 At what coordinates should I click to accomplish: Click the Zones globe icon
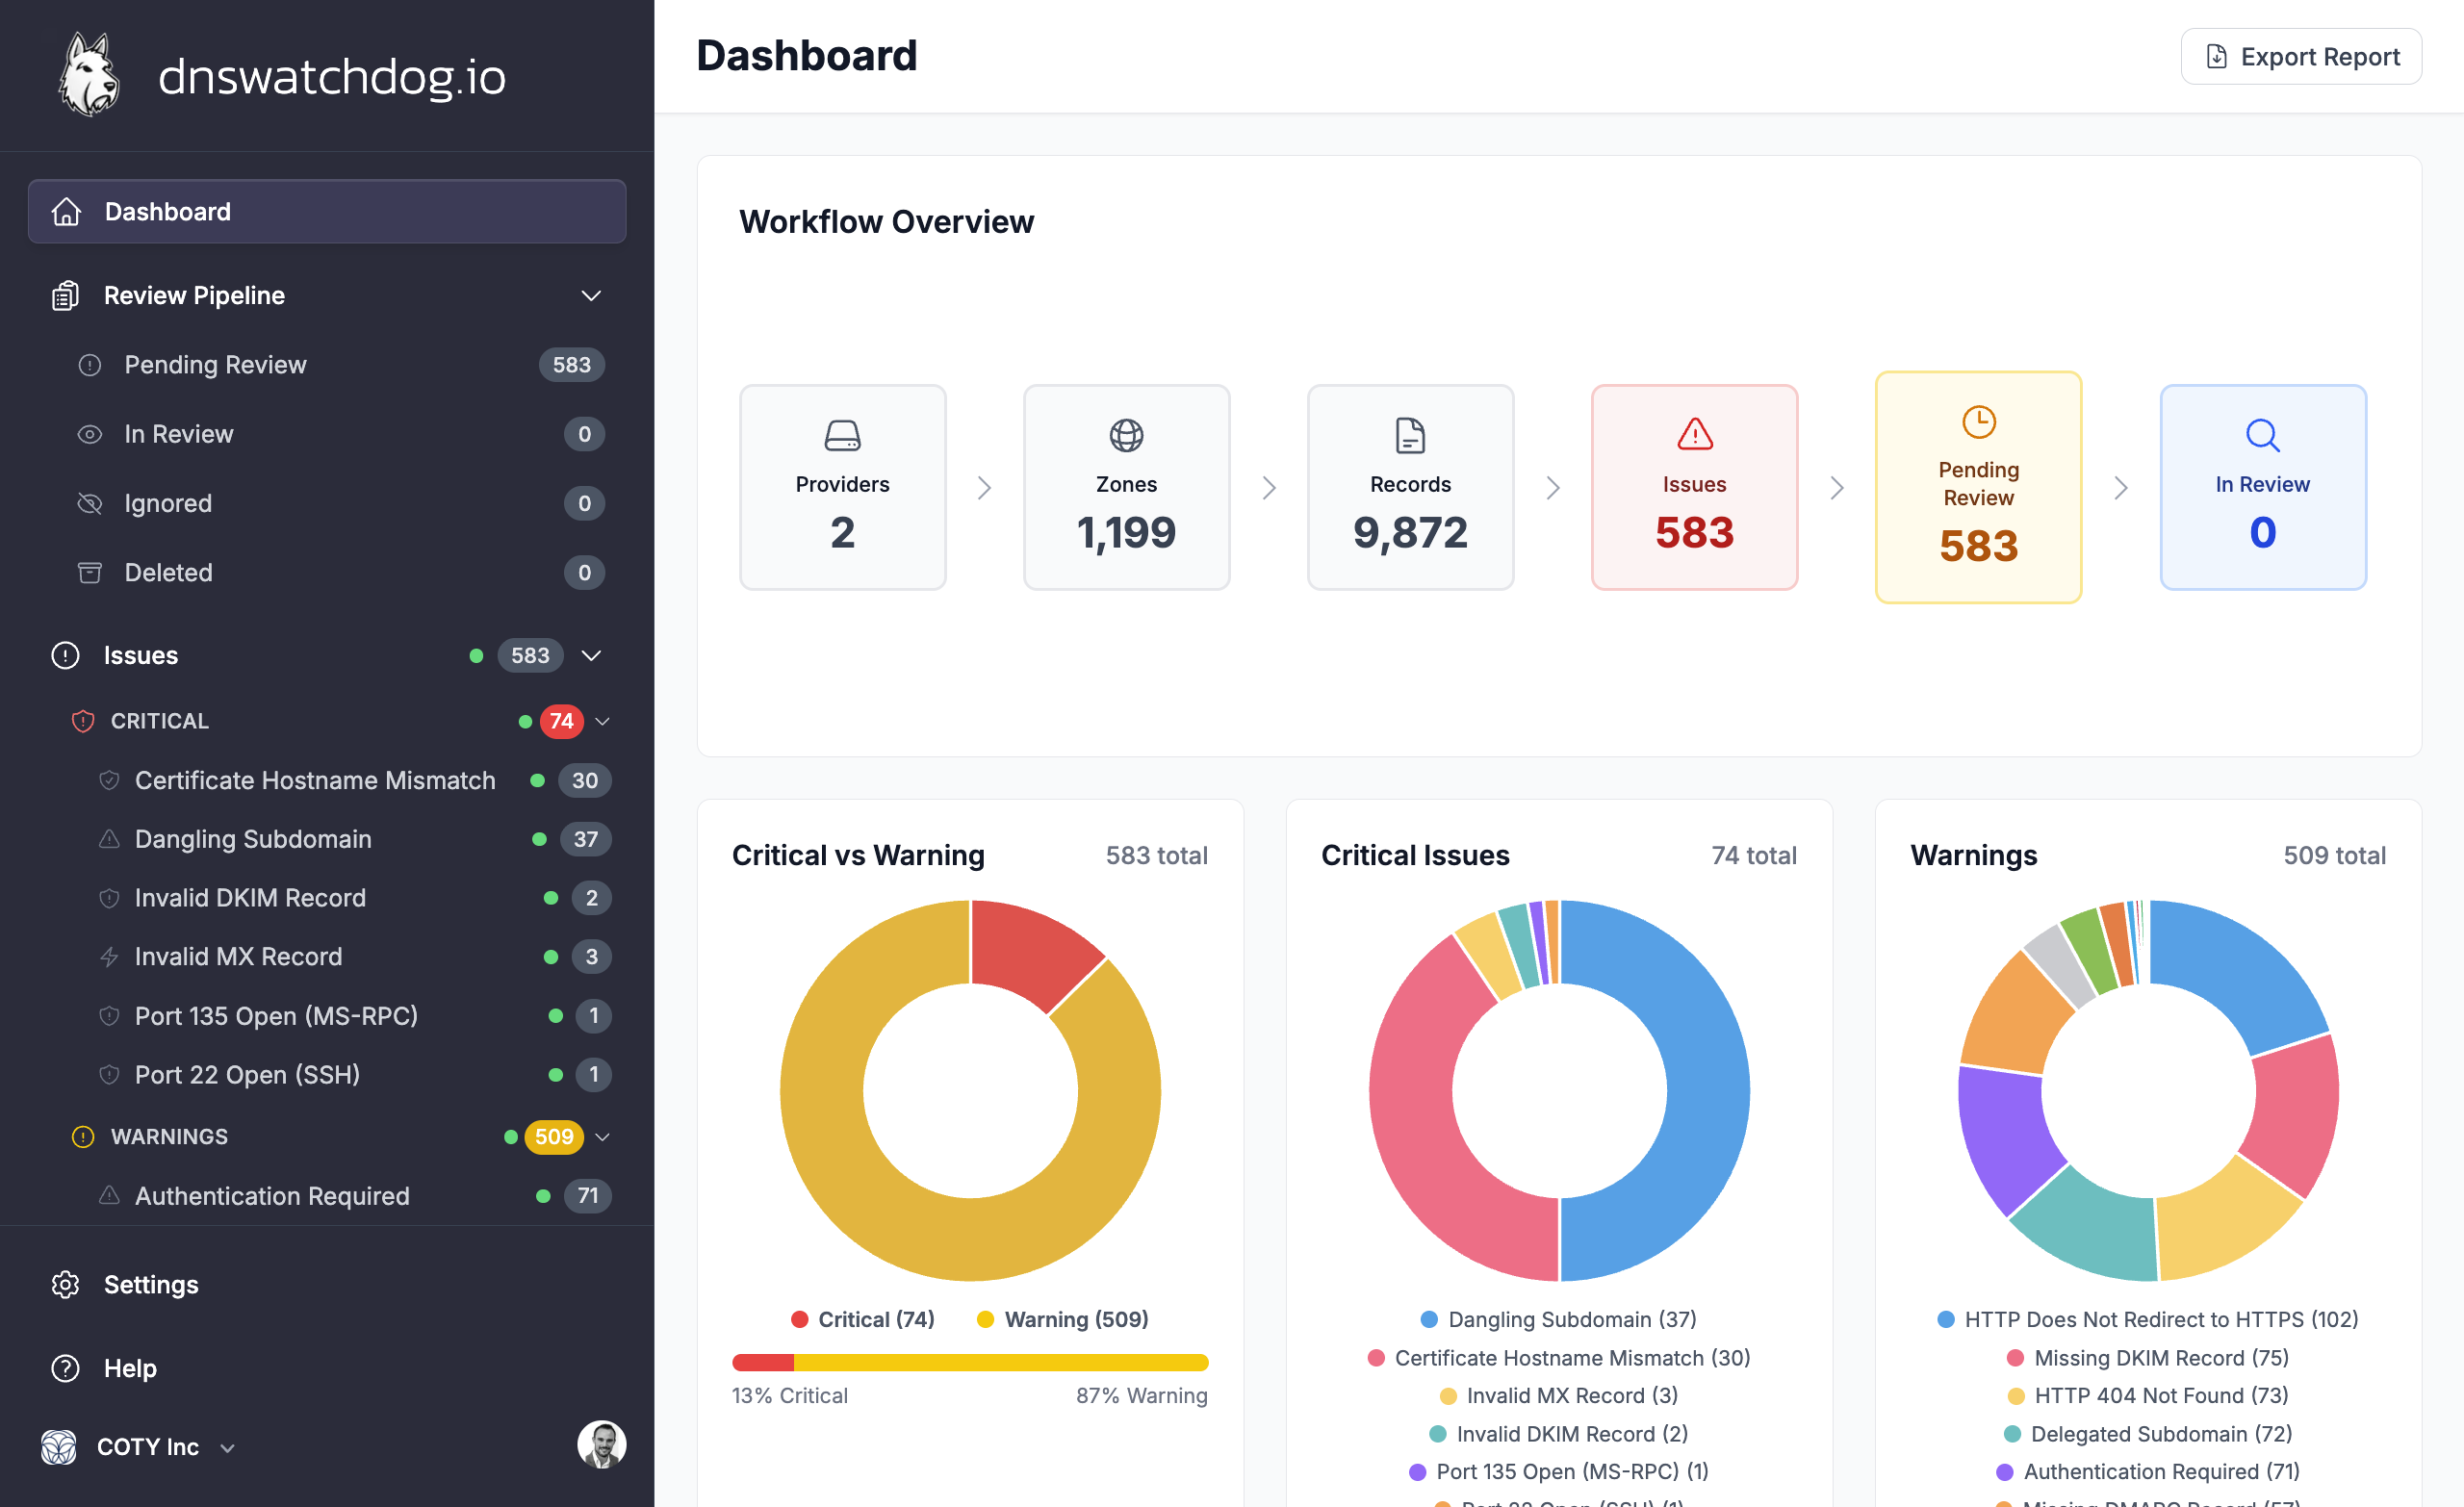(1127, 436)
